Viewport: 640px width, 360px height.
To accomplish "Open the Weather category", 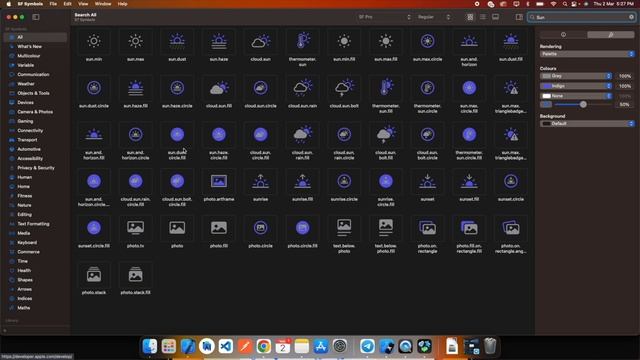I will point(35,84).
